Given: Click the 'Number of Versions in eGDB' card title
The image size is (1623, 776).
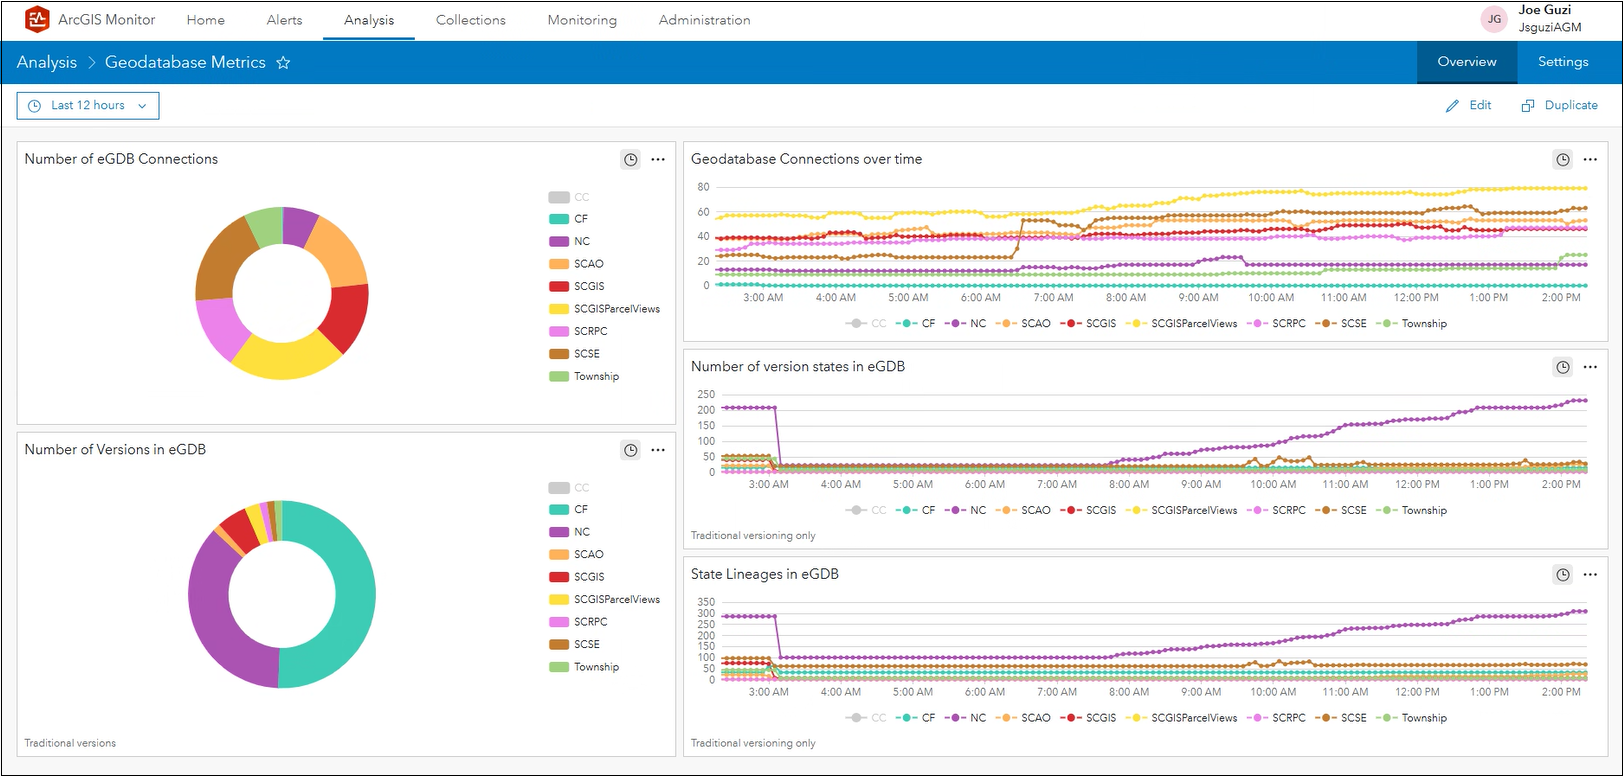Looking at the screenshot, I should click(115, 450).
